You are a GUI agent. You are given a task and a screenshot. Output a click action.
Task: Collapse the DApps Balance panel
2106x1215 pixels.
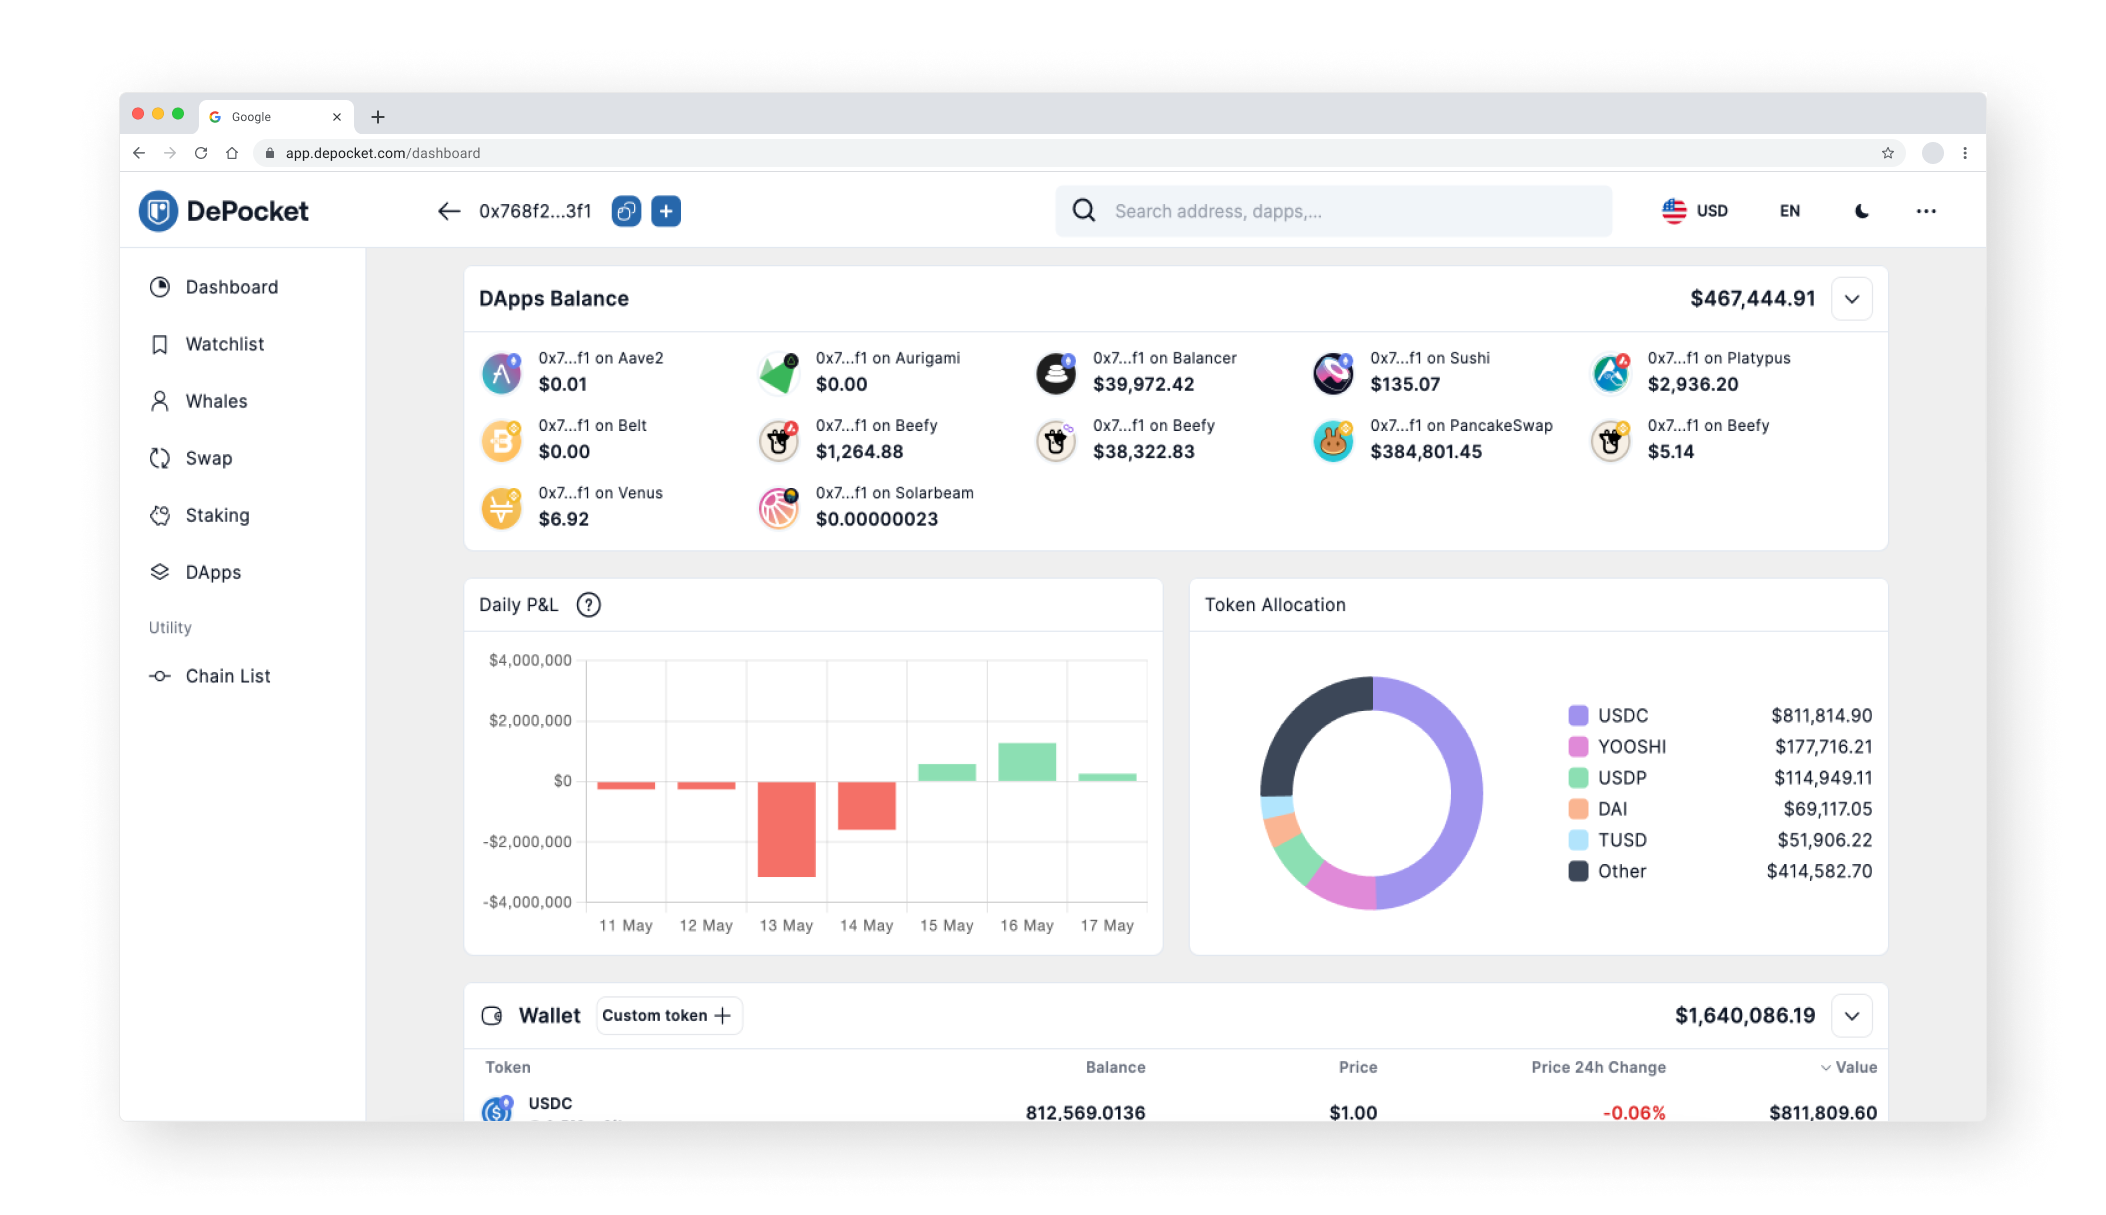click(x=1852, y=299)
